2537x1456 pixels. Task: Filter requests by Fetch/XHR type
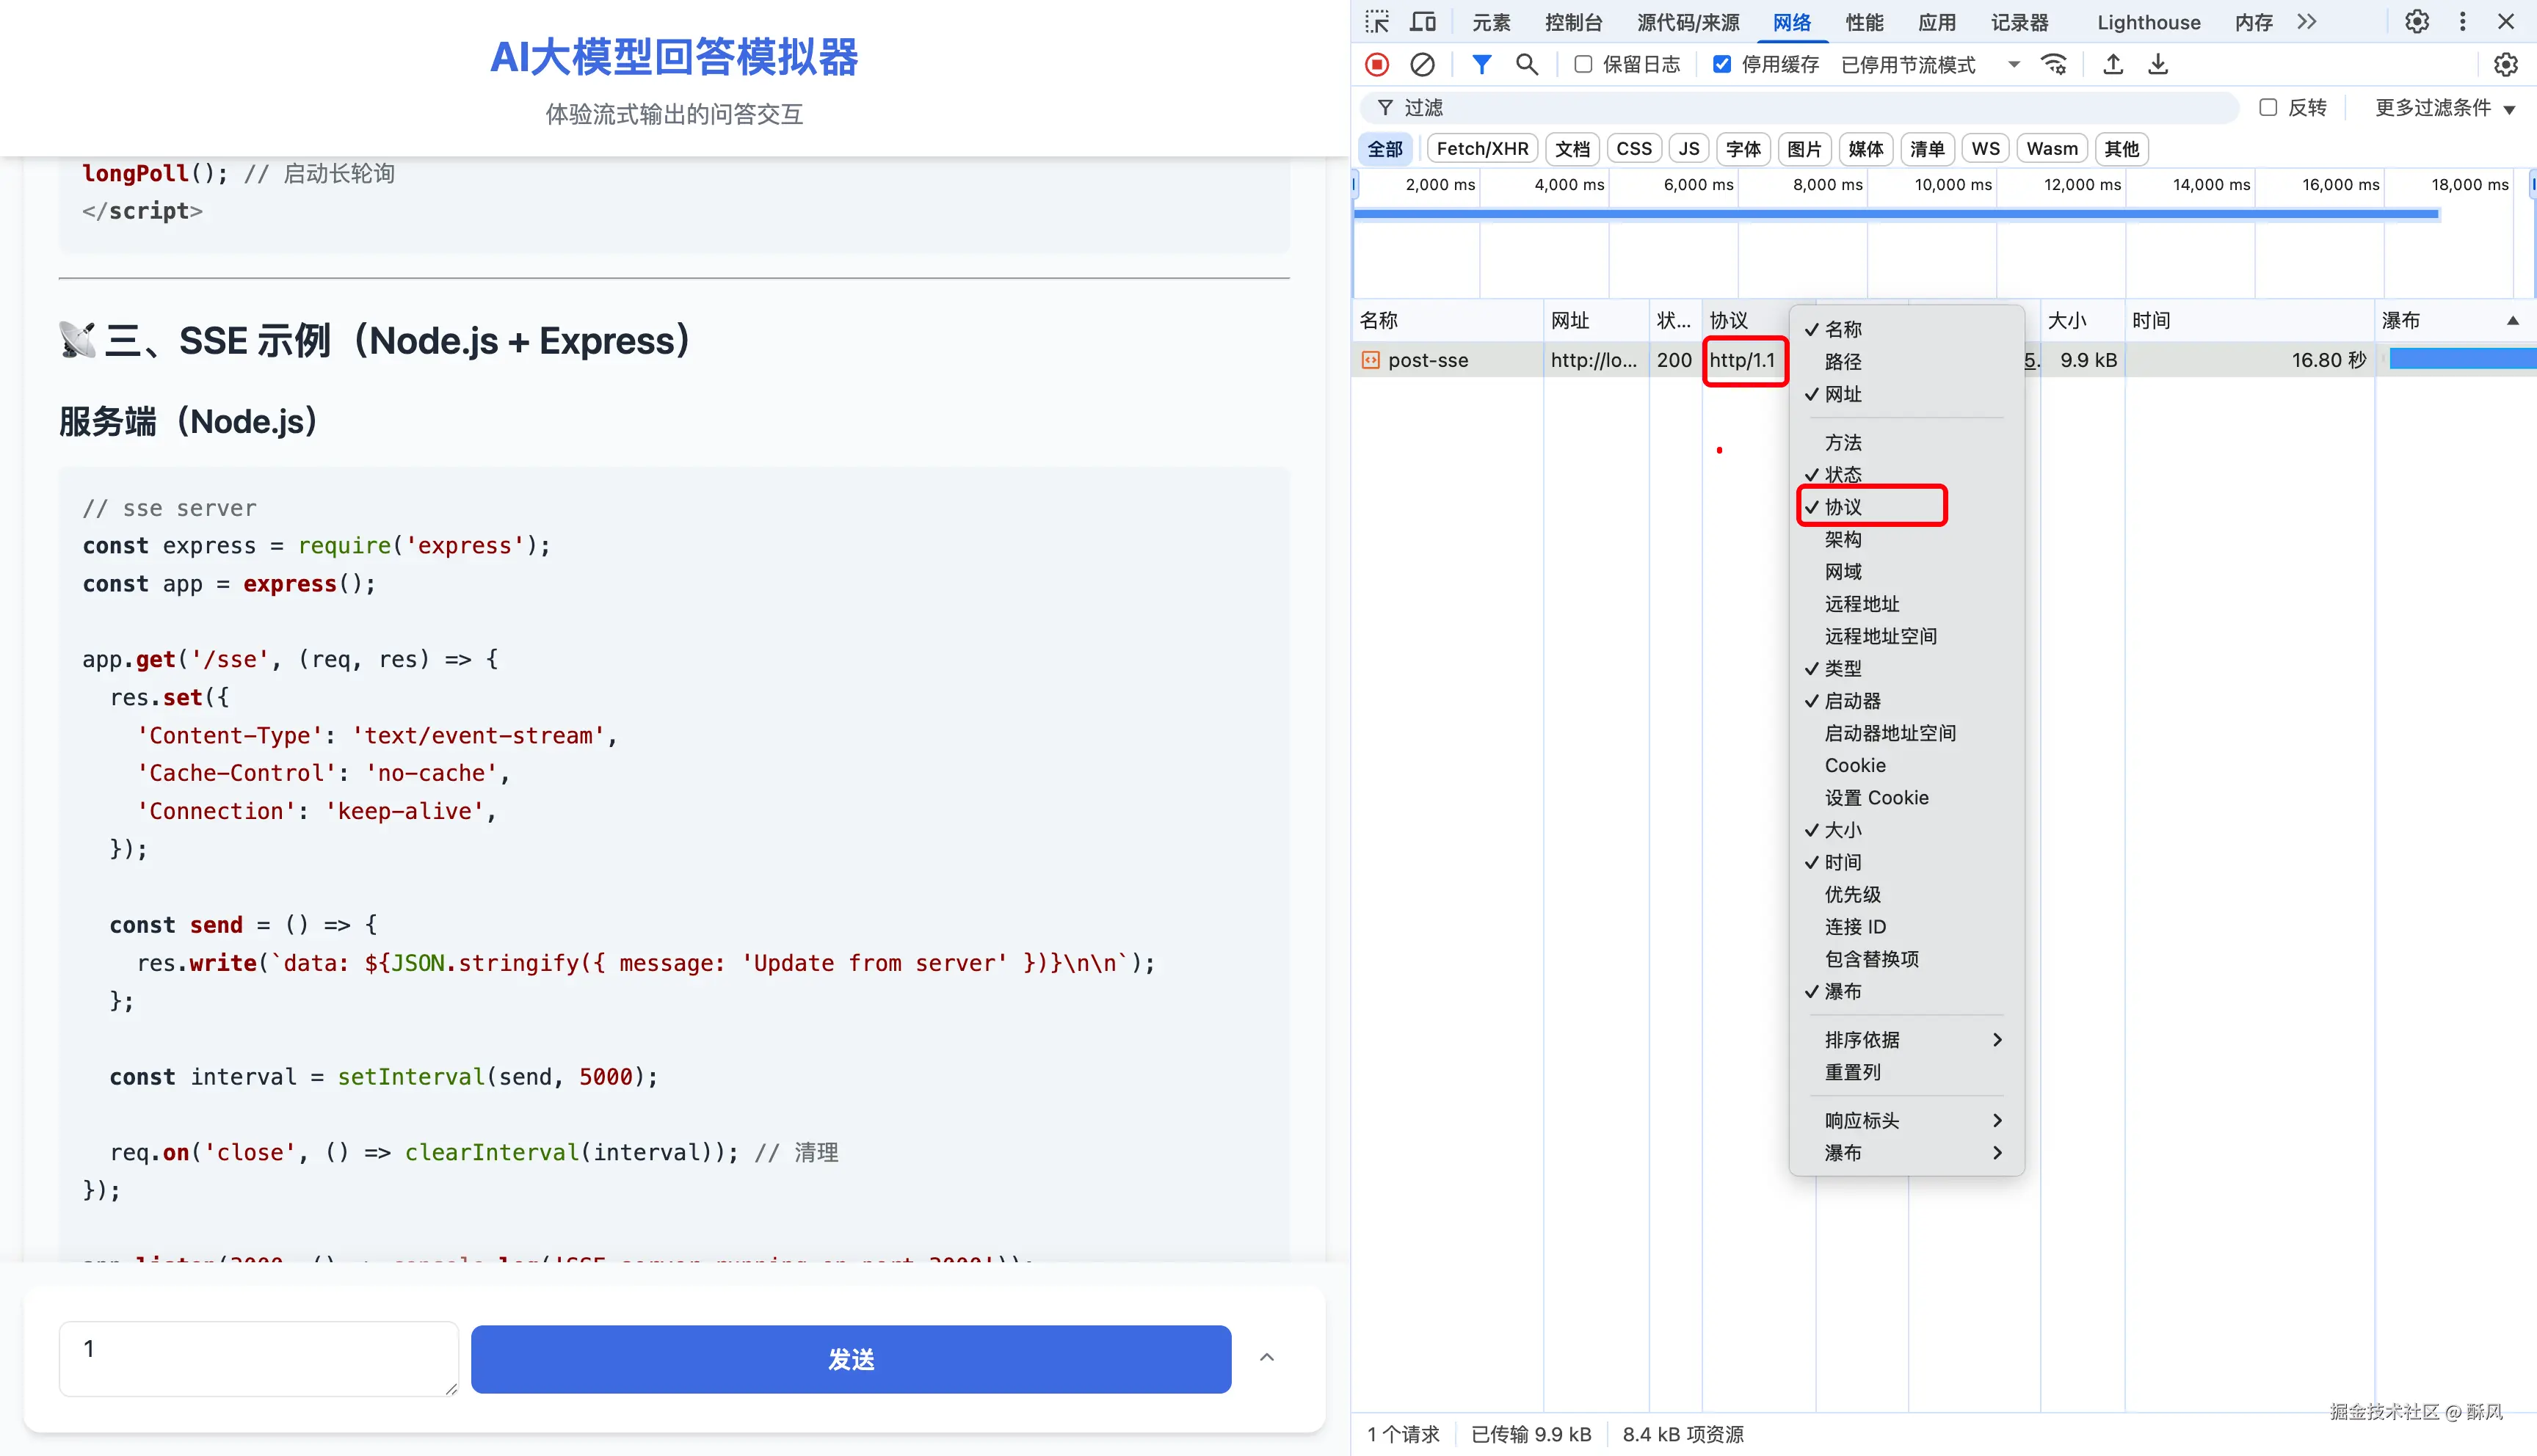pyautogui.click(x=1482, y=149)
